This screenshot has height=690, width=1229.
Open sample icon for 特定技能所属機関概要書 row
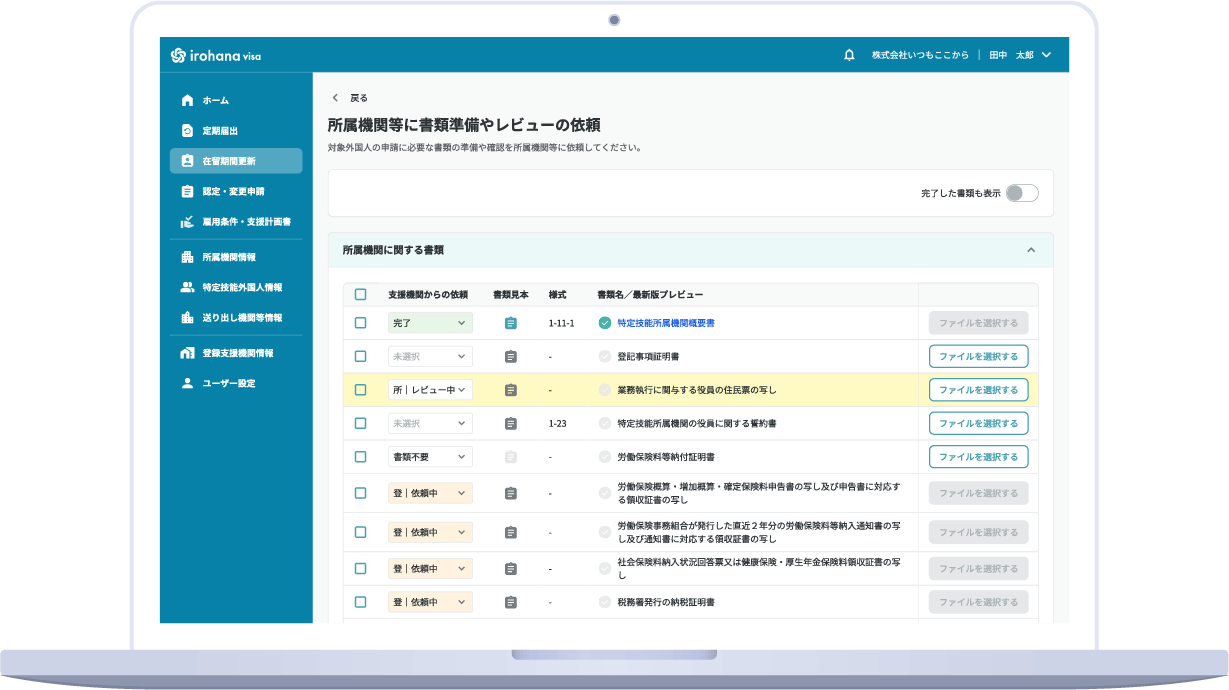click(x=511, y=323)
